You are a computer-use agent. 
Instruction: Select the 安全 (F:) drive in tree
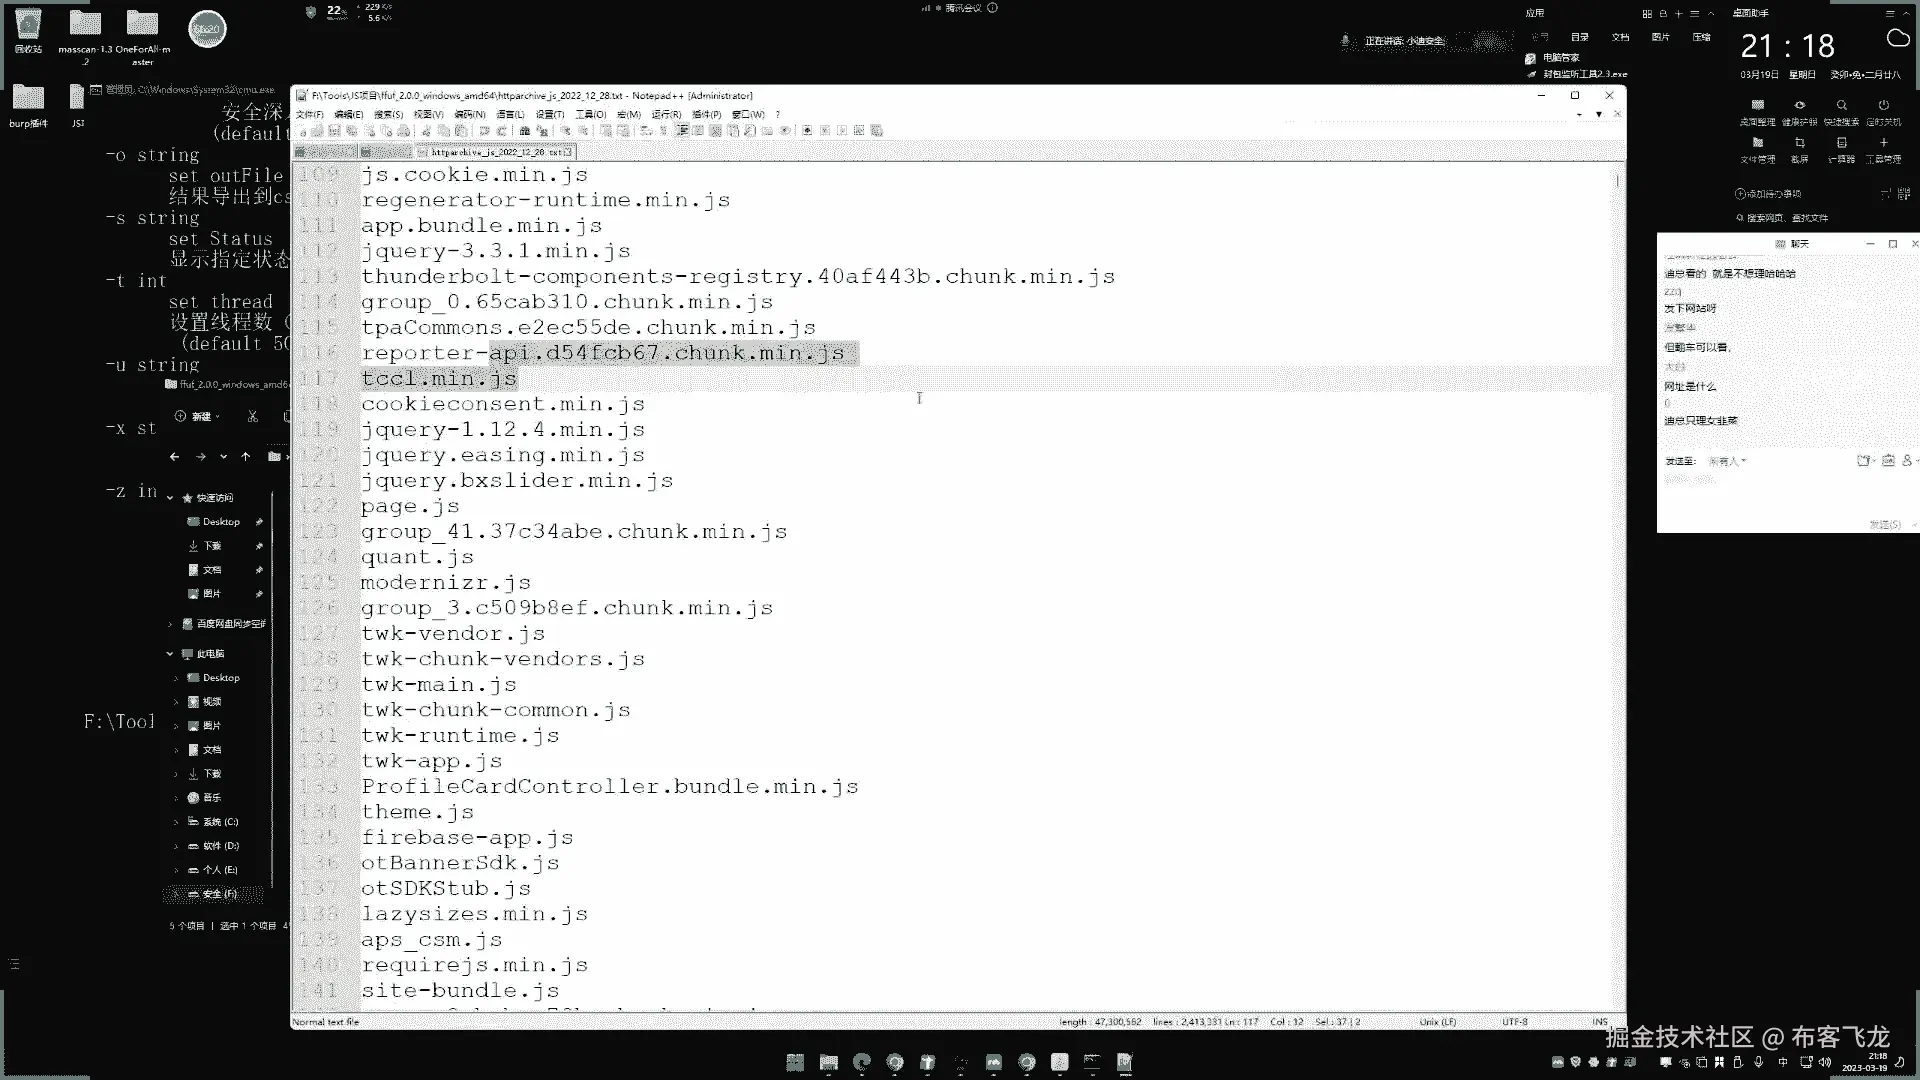218,894
